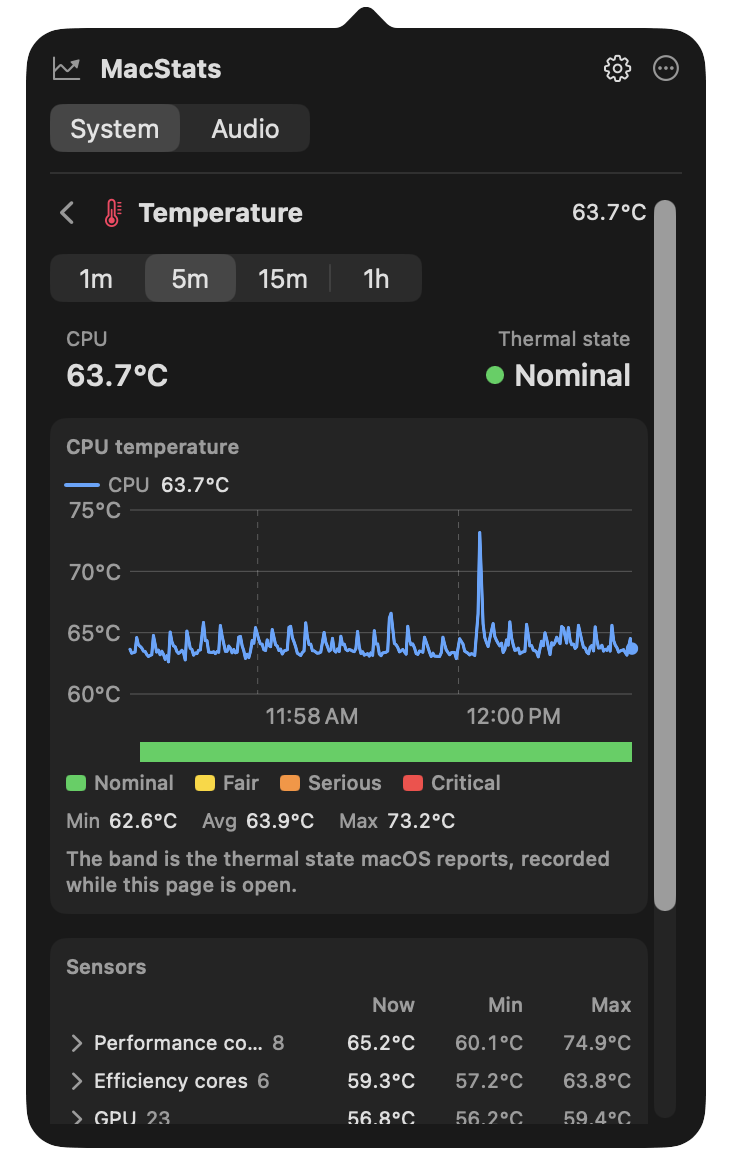Switch to the System tab
This screenshot has height=1174, width=732.
(115, 129)
